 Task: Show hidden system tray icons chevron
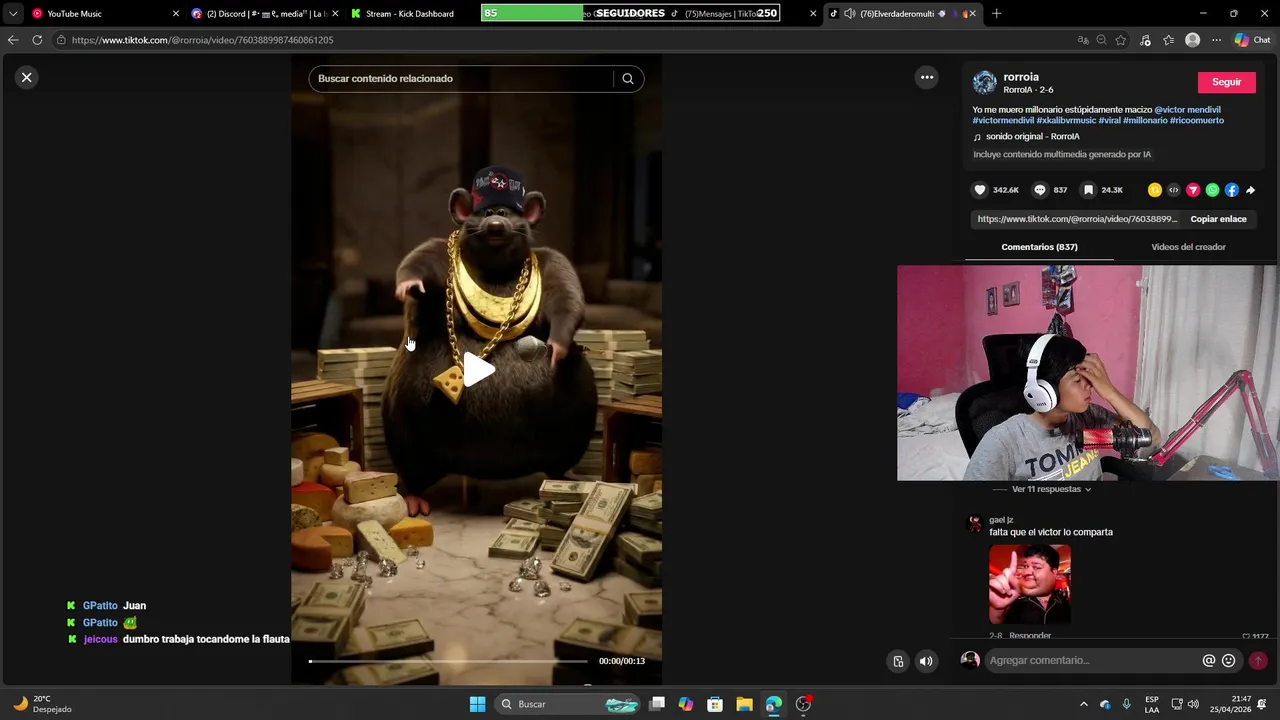1083,704
